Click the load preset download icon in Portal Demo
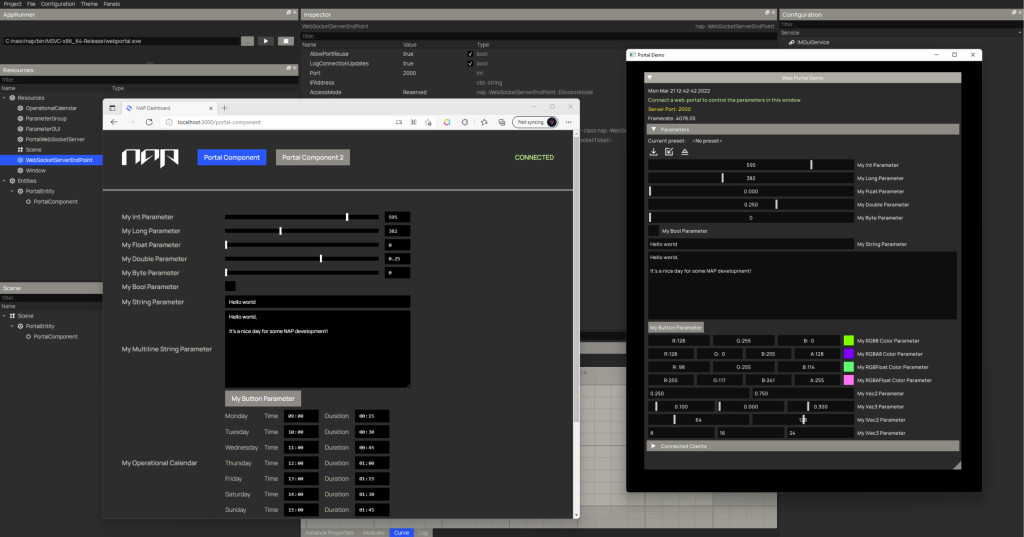Image resolution: width=1024 pixels, height=537 pixels. [x=654, y=152]
